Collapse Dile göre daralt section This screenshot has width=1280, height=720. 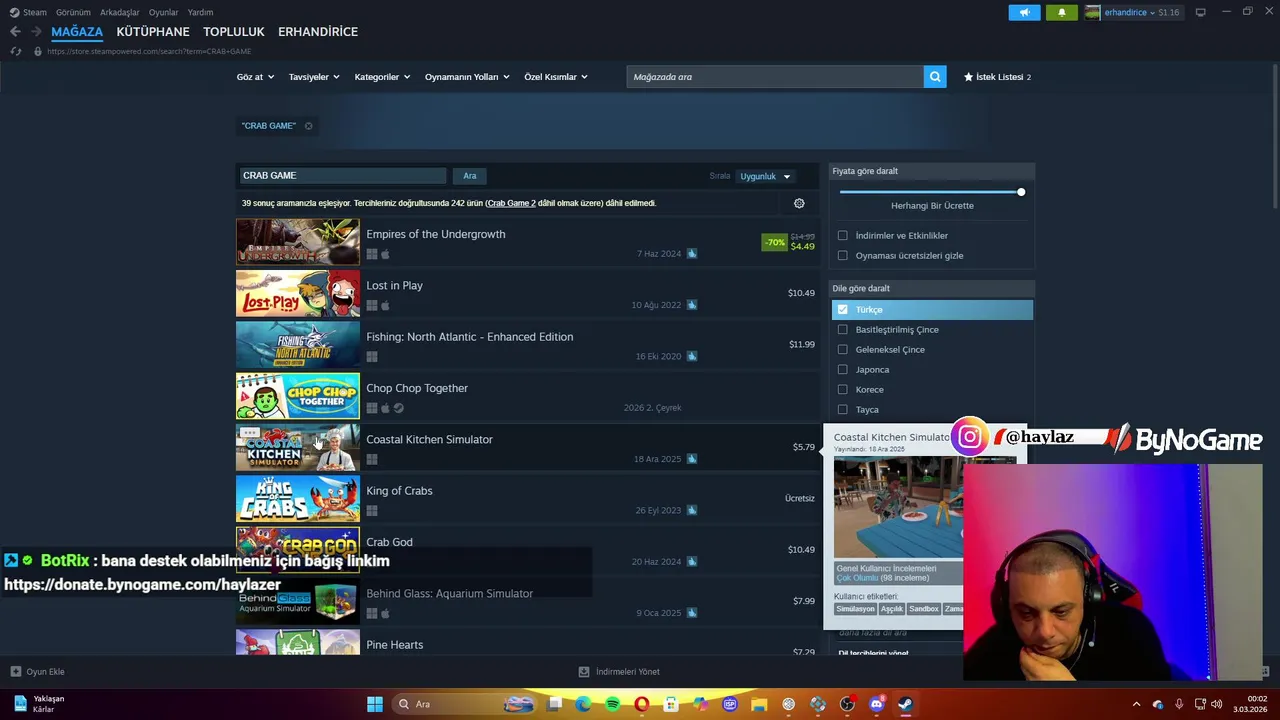click(932, 289)
